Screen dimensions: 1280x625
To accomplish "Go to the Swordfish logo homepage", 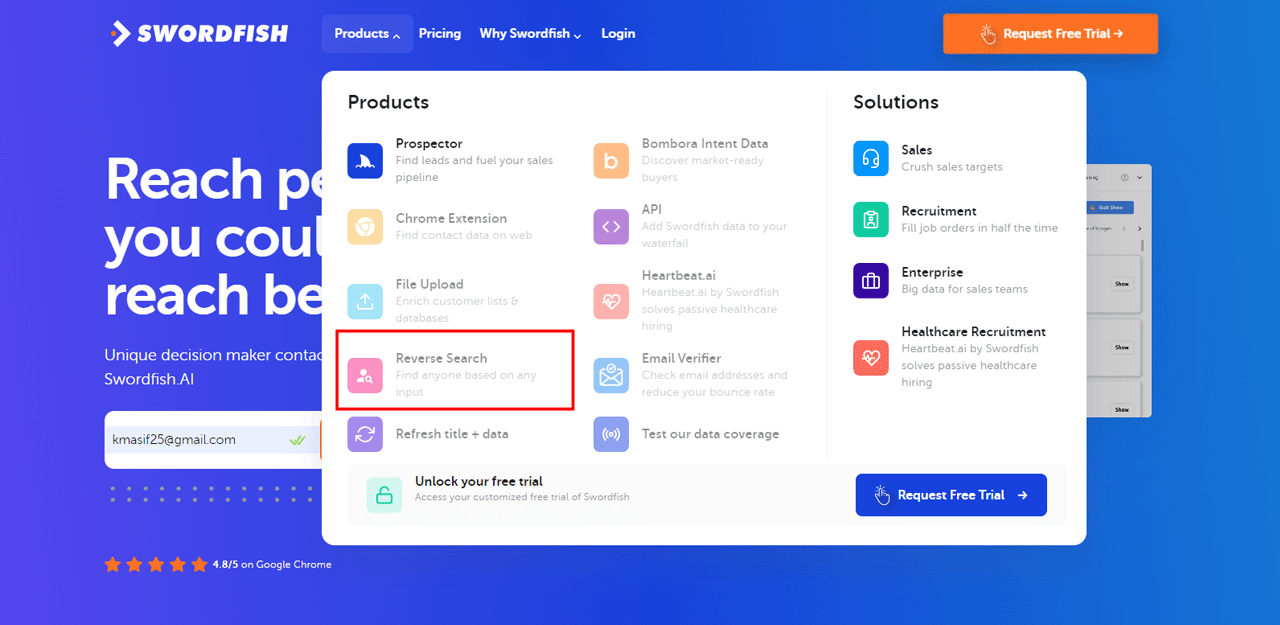I will (x=200, y=34).
